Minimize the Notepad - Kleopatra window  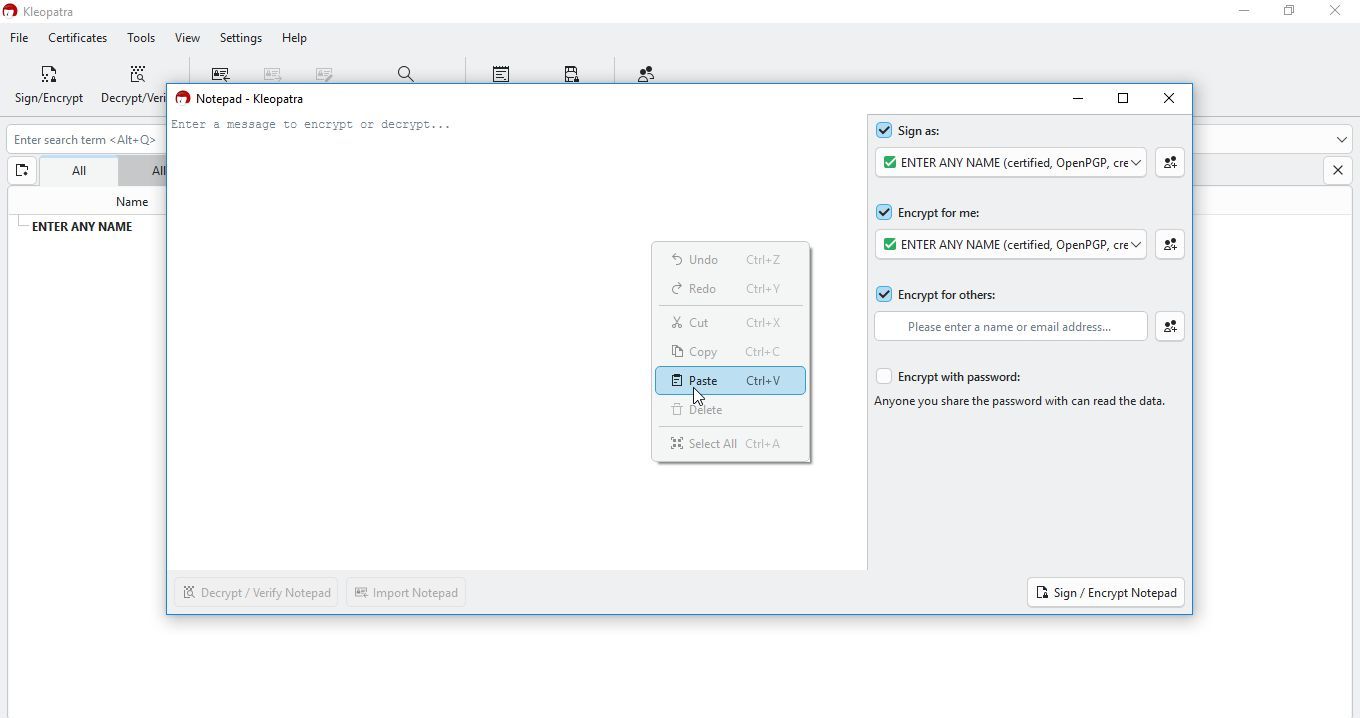pos(1078,98)
